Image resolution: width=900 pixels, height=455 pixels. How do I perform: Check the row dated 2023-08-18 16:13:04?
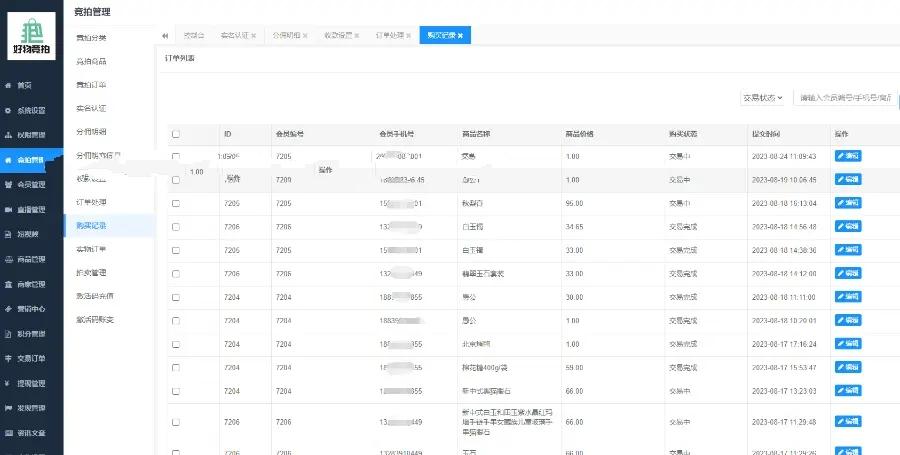pos(176,203)
